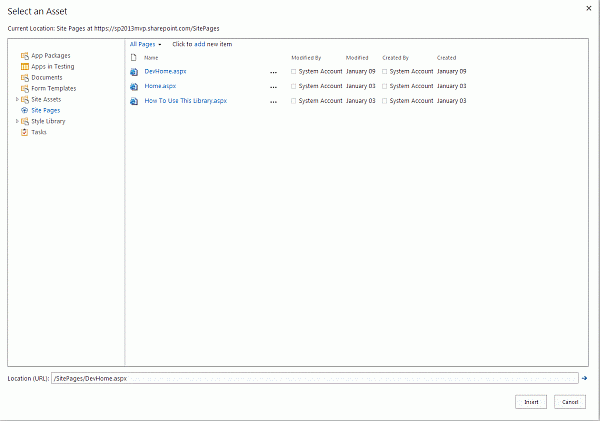The height and width of the screenshot is (421, 600).
Task: Click the App Packages library icon
Action: 24,56
